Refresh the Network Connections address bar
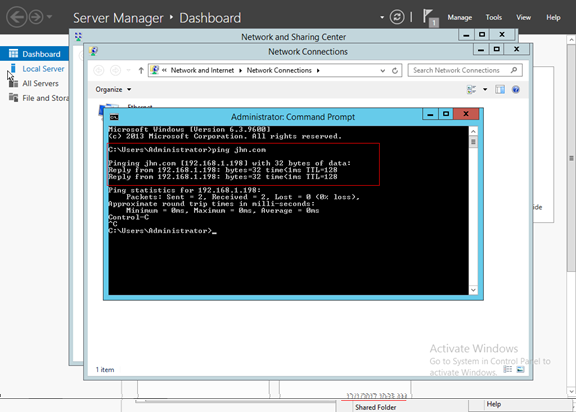The width and height of the screenshot is (580, 412). 395,71
